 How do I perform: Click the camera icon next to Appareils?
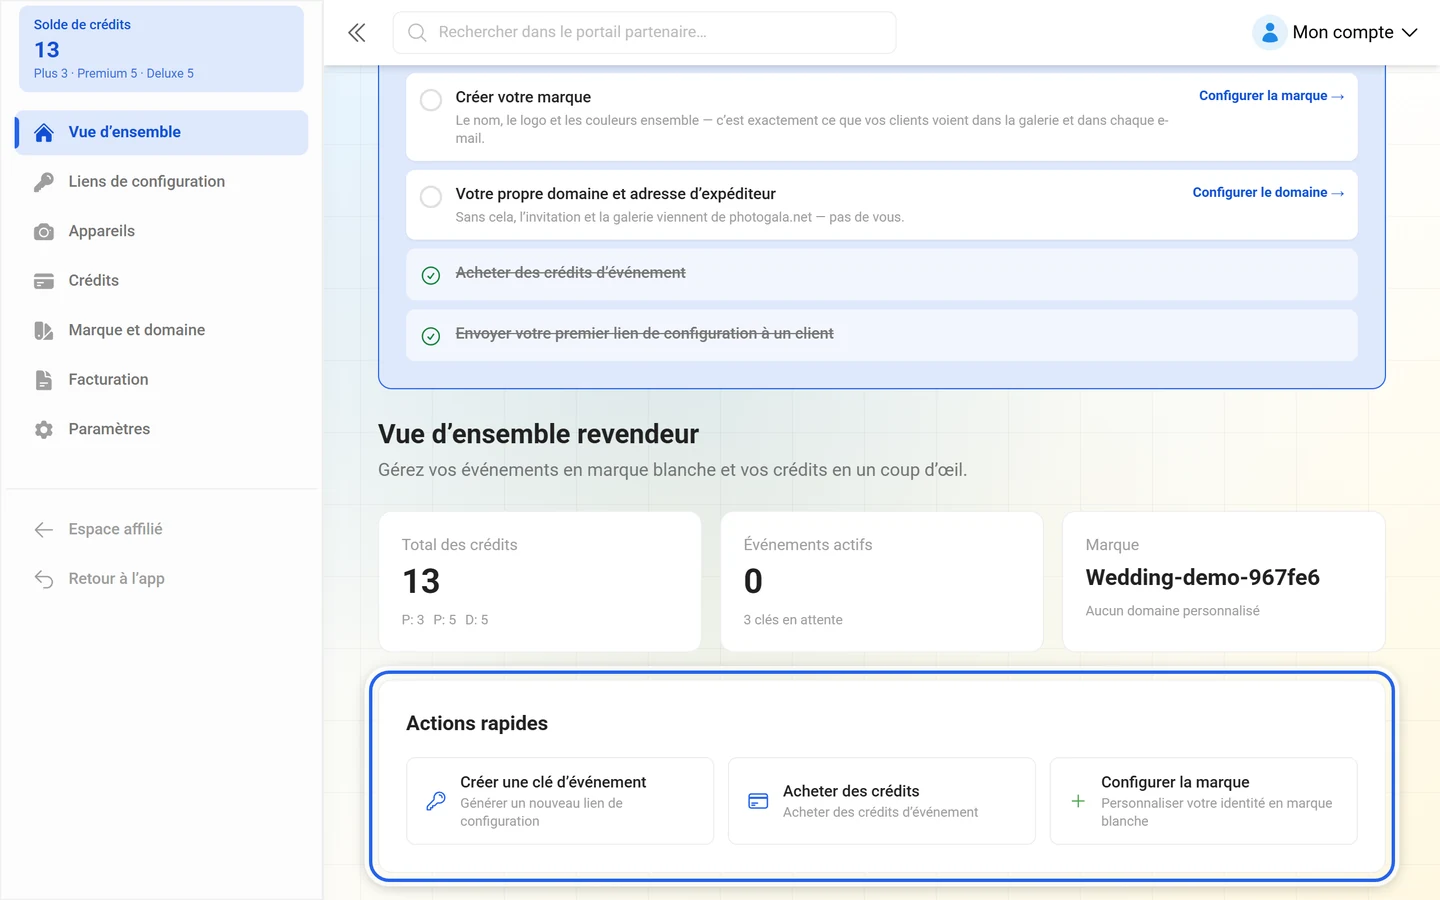click(44, 232)
